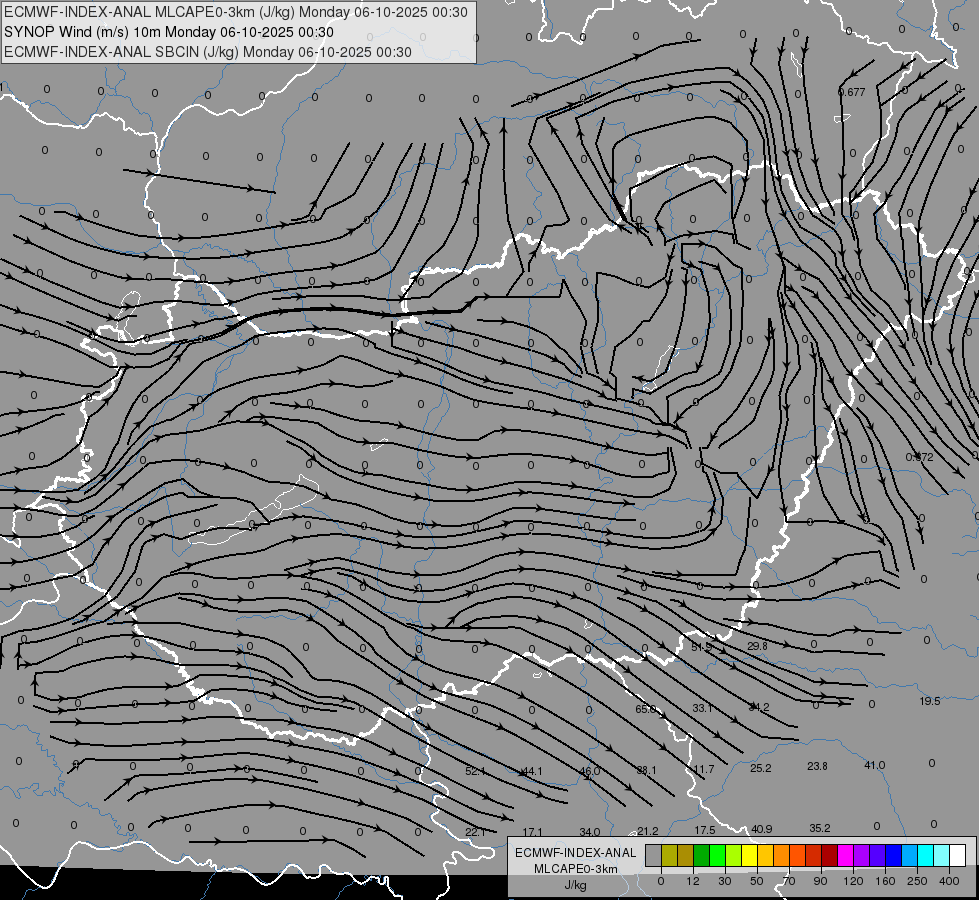The width and height of the screenshot is (979, 900).
Task: Click the 65.0 grid value
Action: click(x=646, y=709)
